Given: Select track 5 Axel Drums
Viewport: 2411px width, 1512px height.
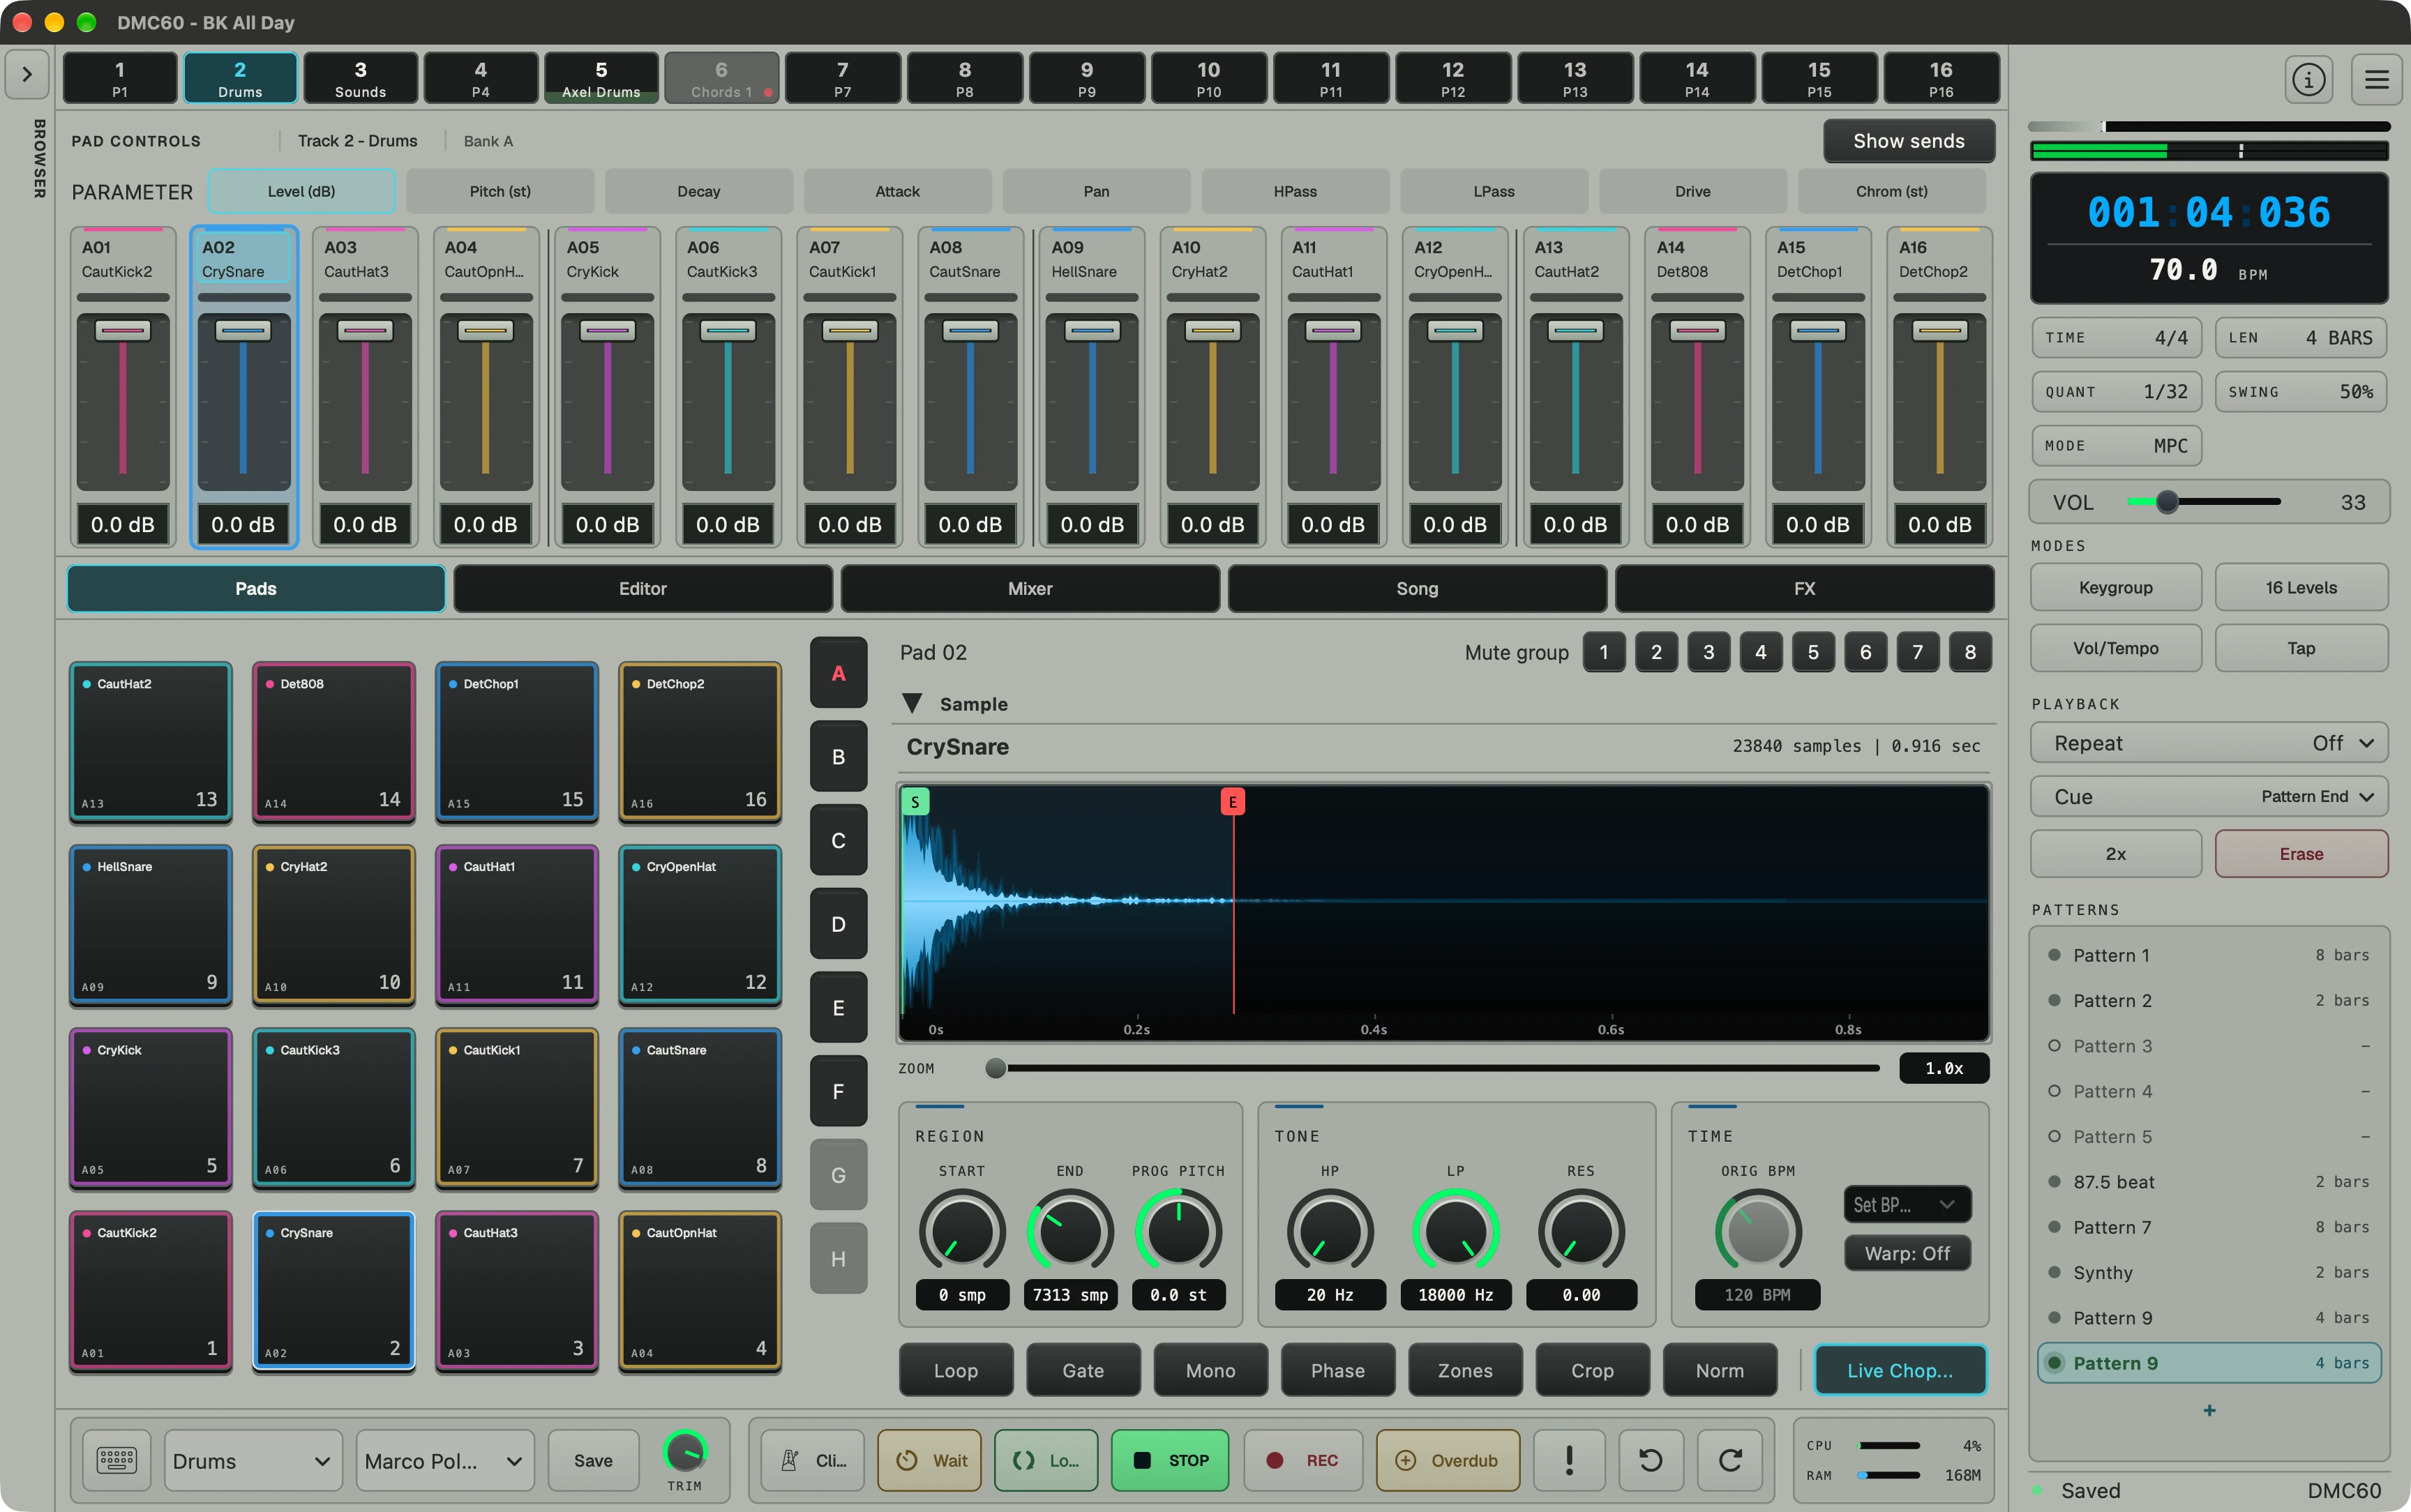Looking at the screenshot, I should (x=601, y=79).
